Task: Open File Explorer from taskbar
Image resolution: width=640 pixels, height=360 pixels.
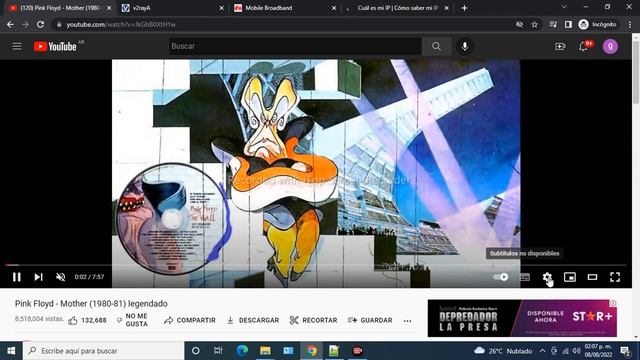Action: (265, 351)
